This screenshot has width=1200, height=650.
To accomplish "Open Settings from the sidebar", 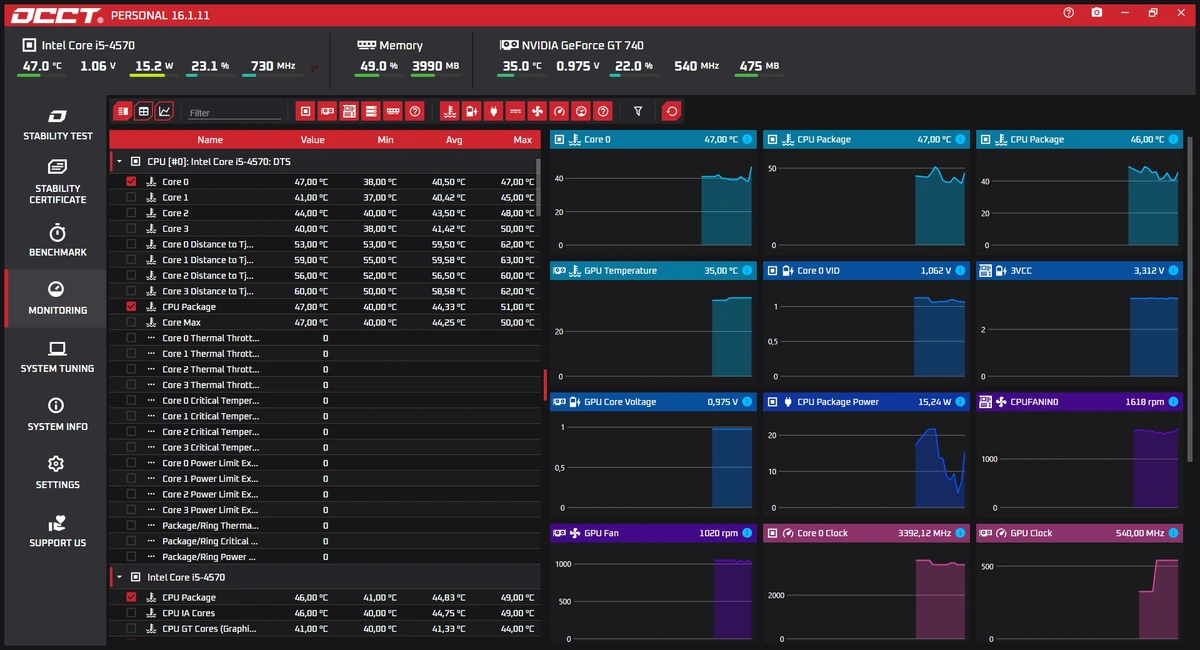I will pyautogui.click(x=57, y=472).
